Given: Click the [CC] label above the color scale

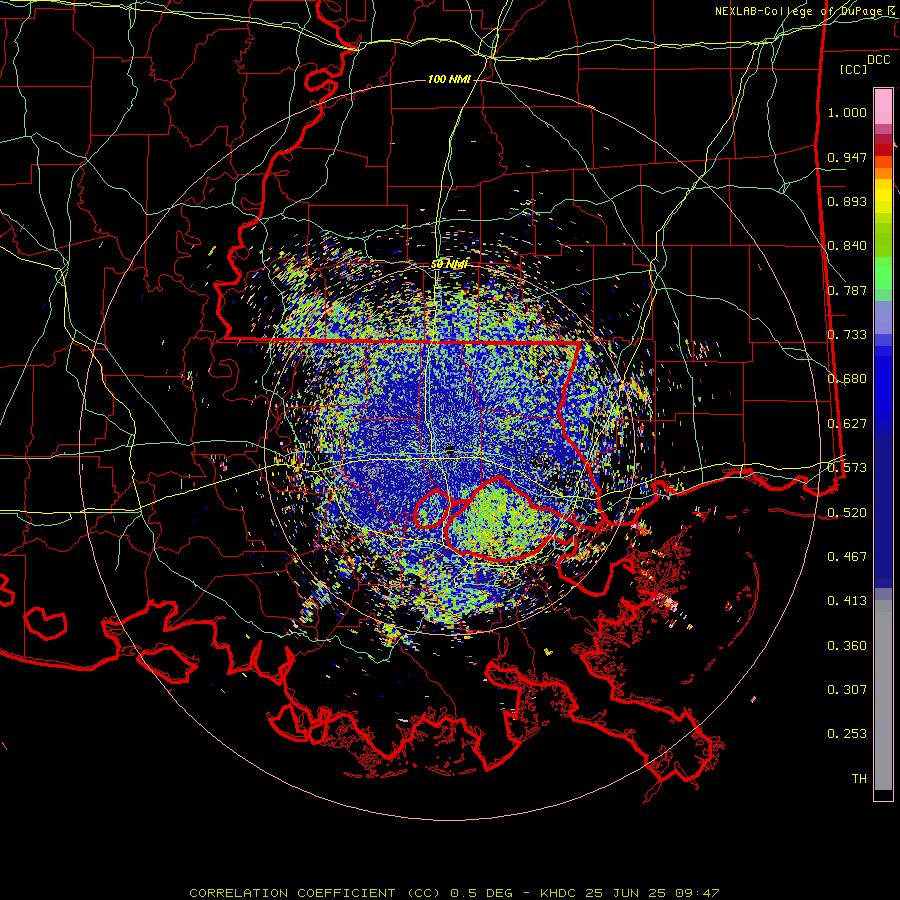Looking at the screenshot, I should 854,69.
